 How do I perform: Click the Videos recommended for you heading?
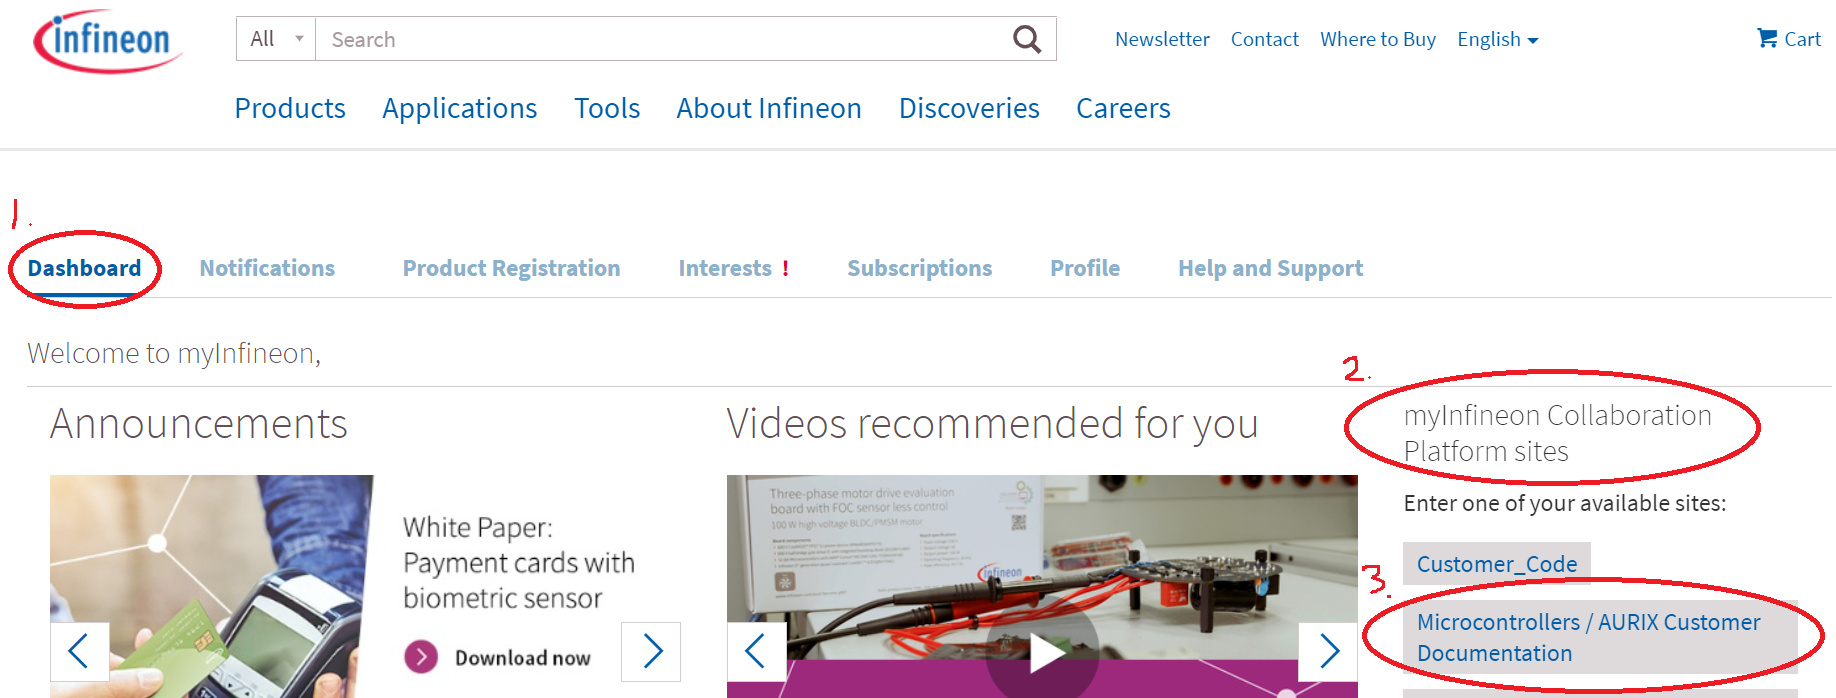tap(992, 424)
